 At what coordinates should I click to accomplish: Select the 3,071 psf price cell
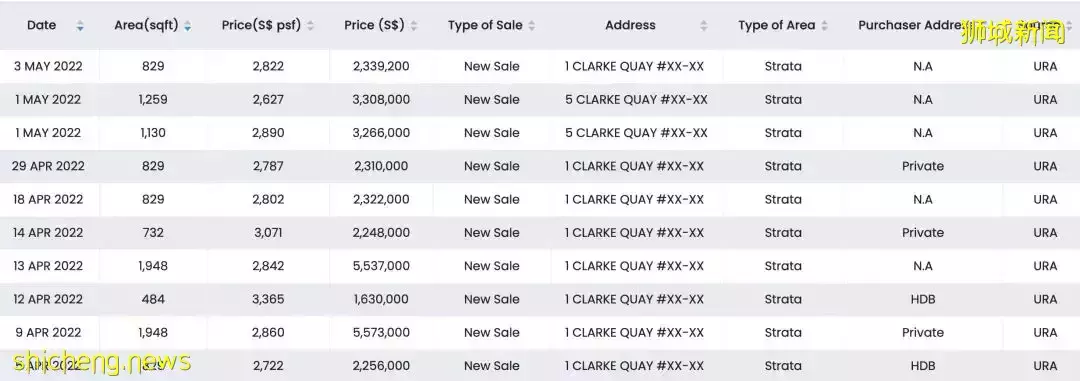(x=268, y=233)
